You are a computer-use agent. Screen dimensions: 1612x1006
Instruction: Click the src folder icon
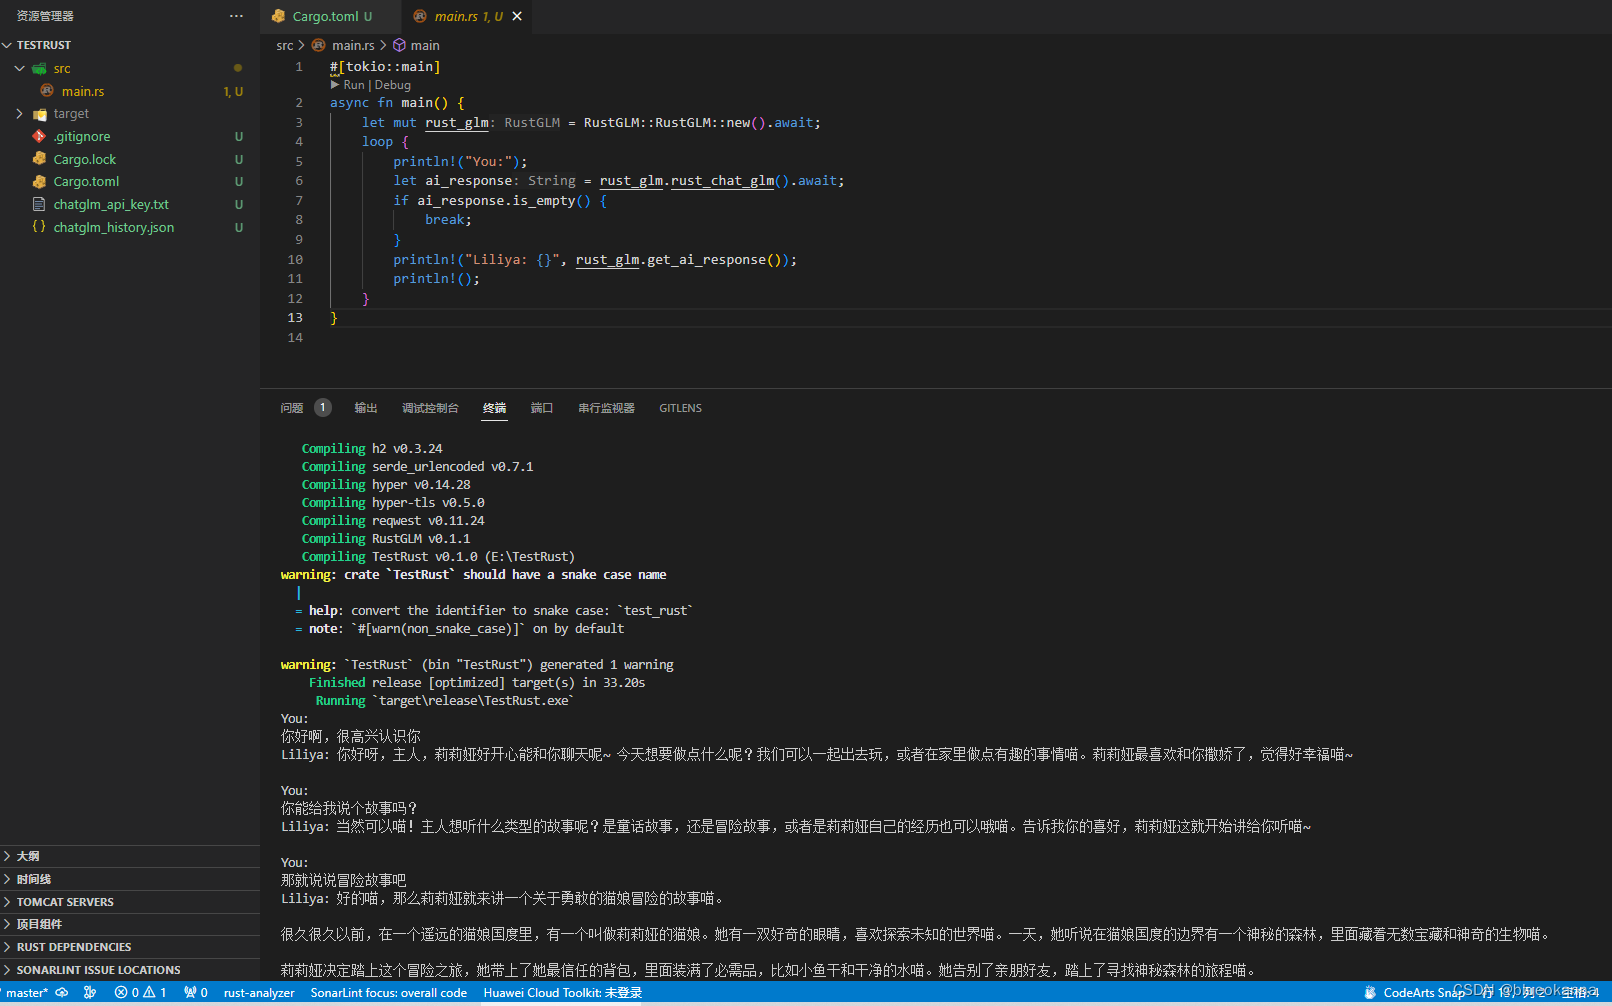click(40, 69)
